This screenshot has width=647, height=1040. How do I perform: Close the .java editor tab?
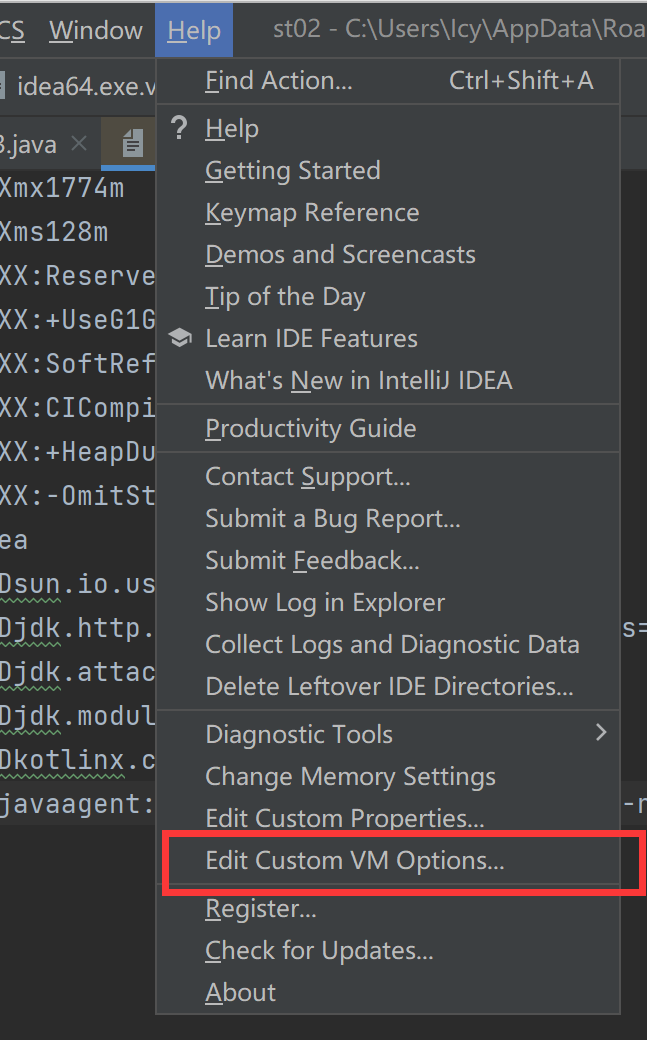click(x=80, y=144)
